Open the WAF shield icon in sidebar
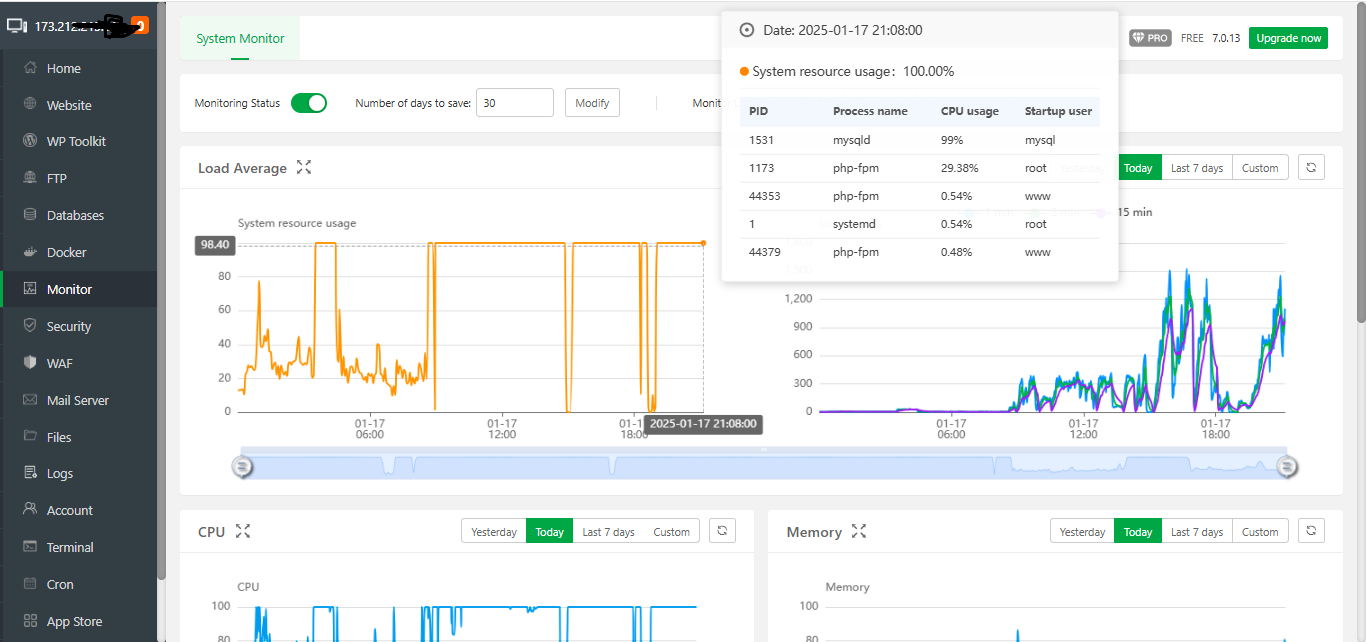The height and width of the screenshot is (642, 1366). (30, 363)
